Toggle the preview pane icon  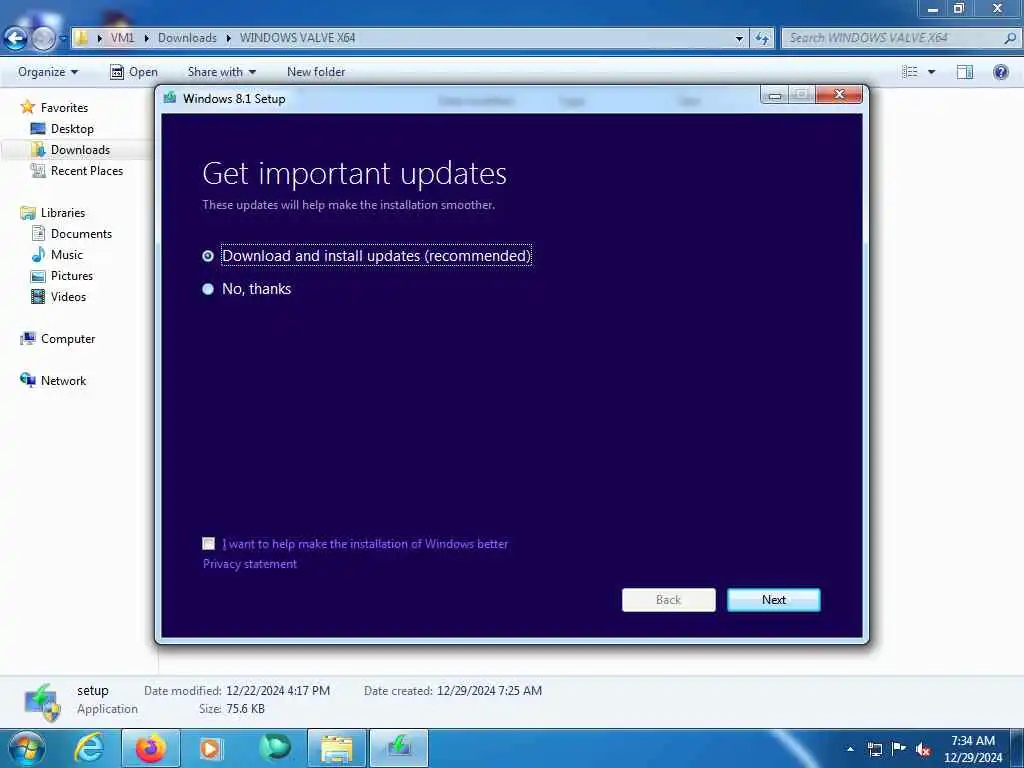[965, 72]
